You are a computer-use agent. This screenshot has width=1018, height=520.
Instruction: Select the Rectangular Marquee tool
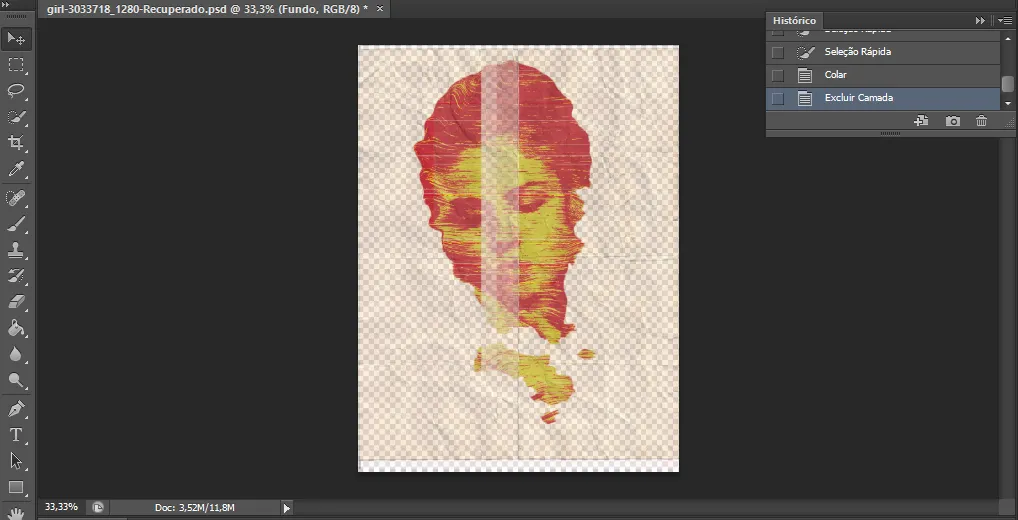click(x=16, y=65)
